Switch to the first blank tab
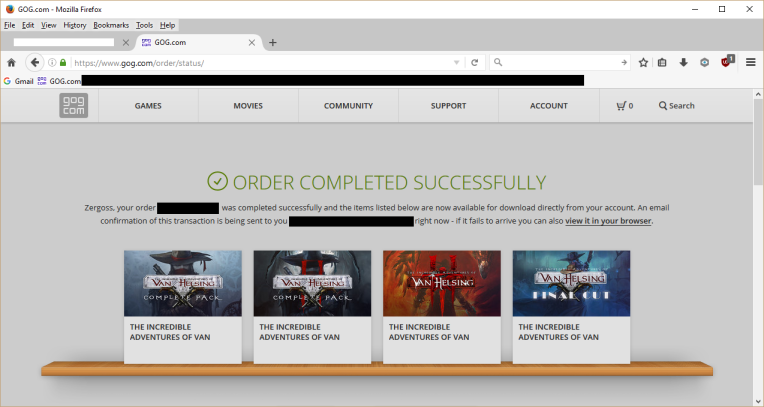 (x=68, y=42)
